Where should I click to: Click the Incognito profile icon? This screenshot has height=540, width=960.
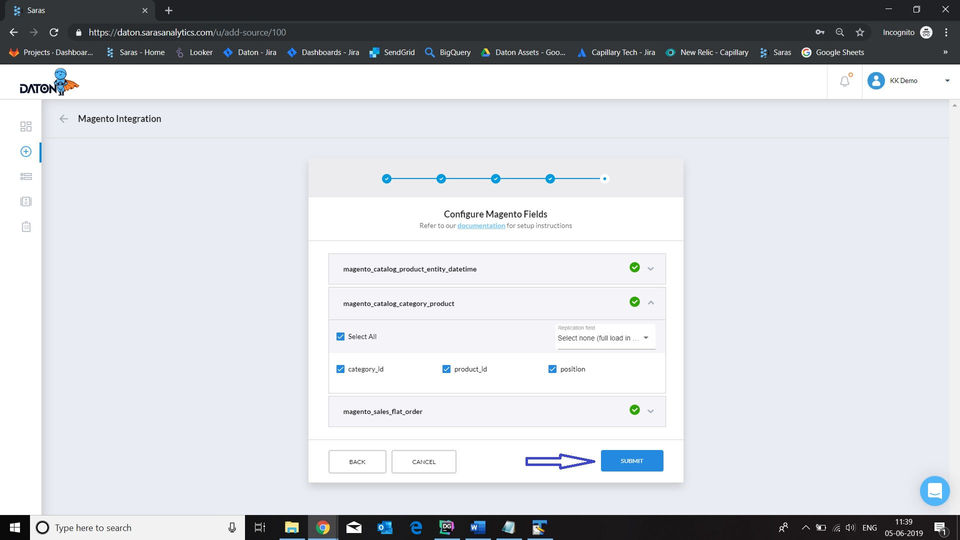tap(926, 32)
